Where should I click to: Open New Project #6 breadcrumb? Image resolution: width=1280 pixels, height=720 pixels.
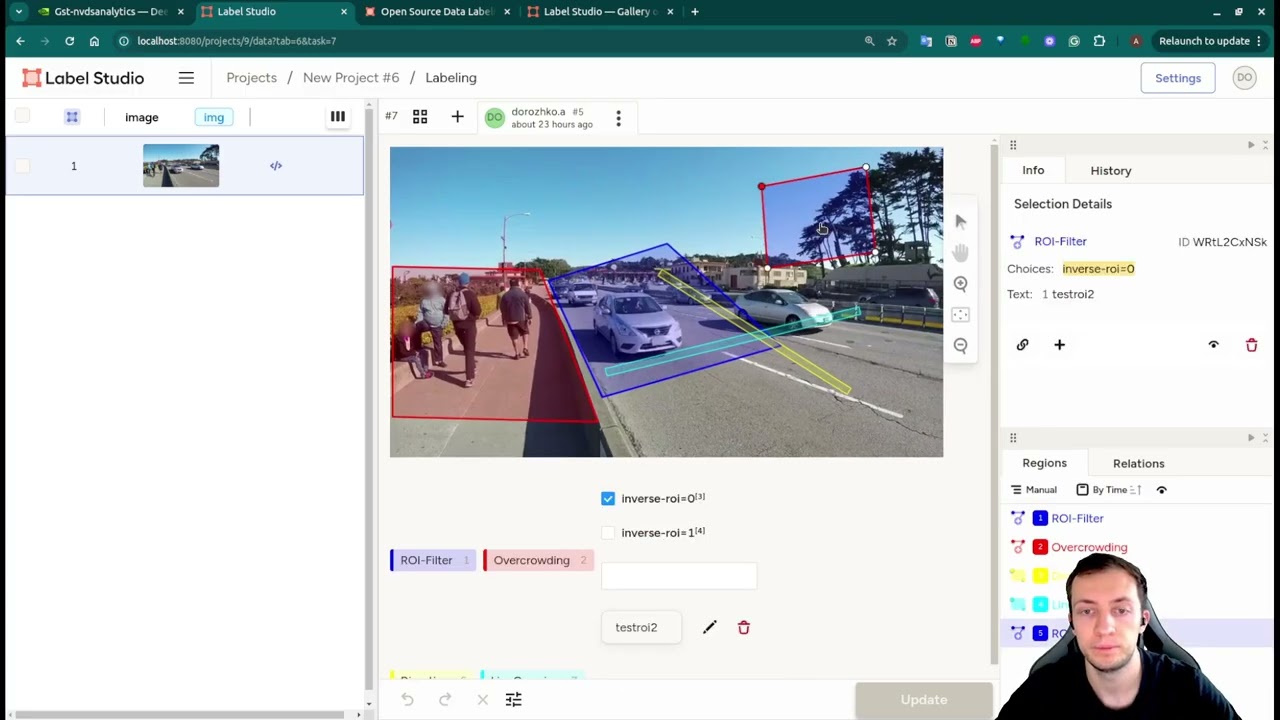(x=351, y=78)
